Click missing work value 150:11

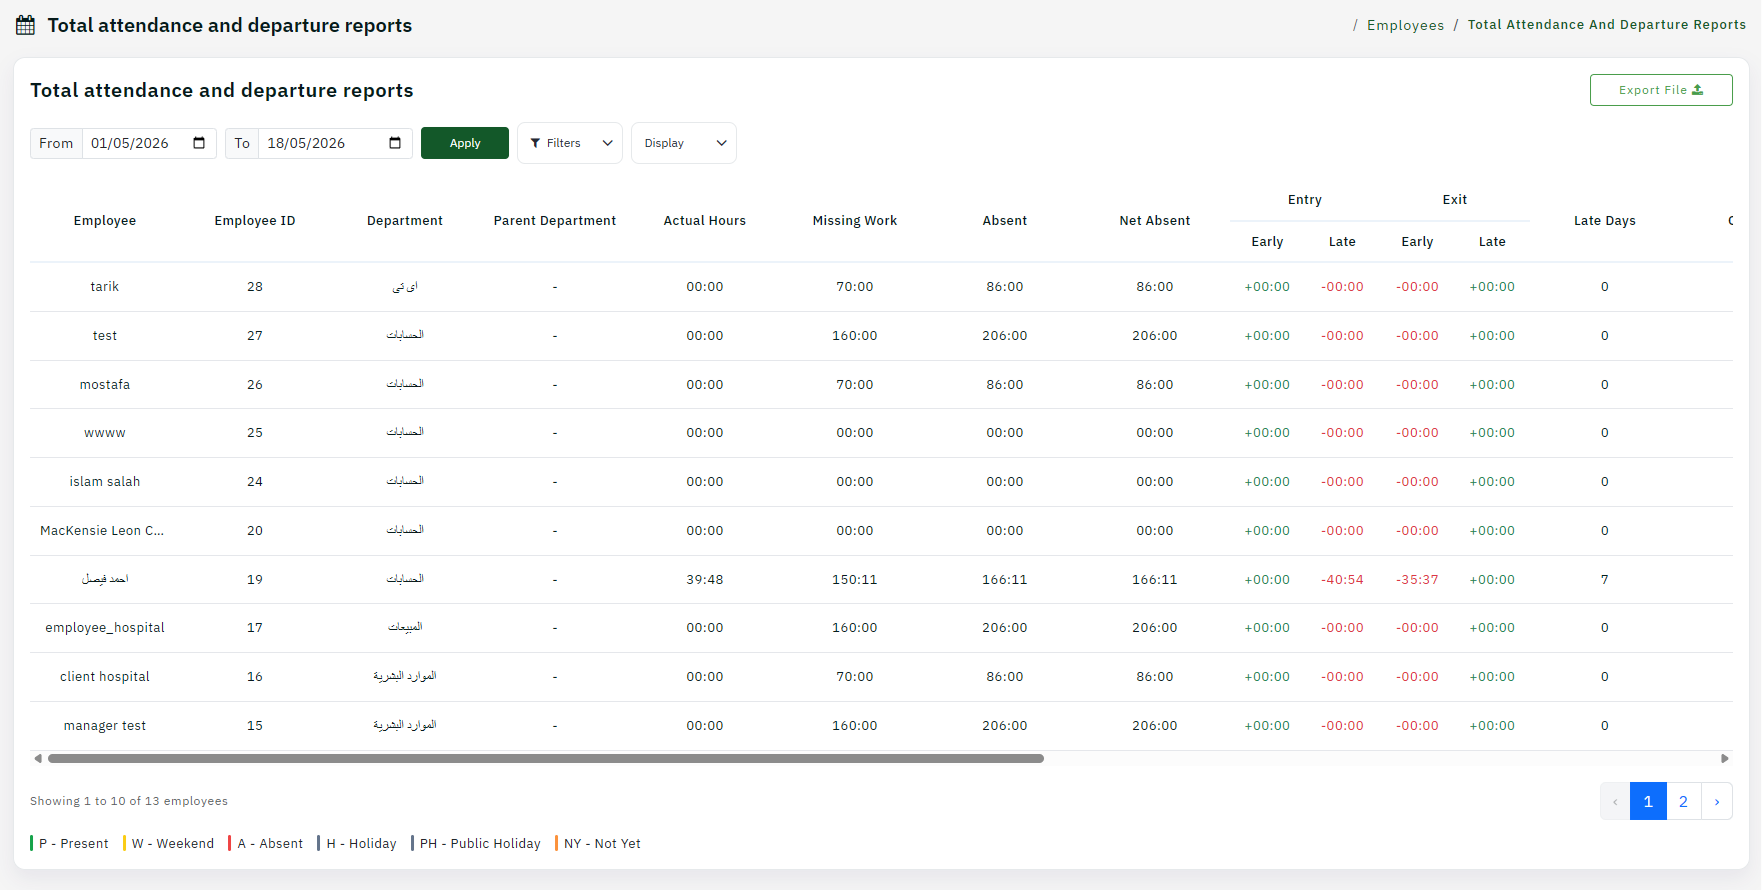855,580
